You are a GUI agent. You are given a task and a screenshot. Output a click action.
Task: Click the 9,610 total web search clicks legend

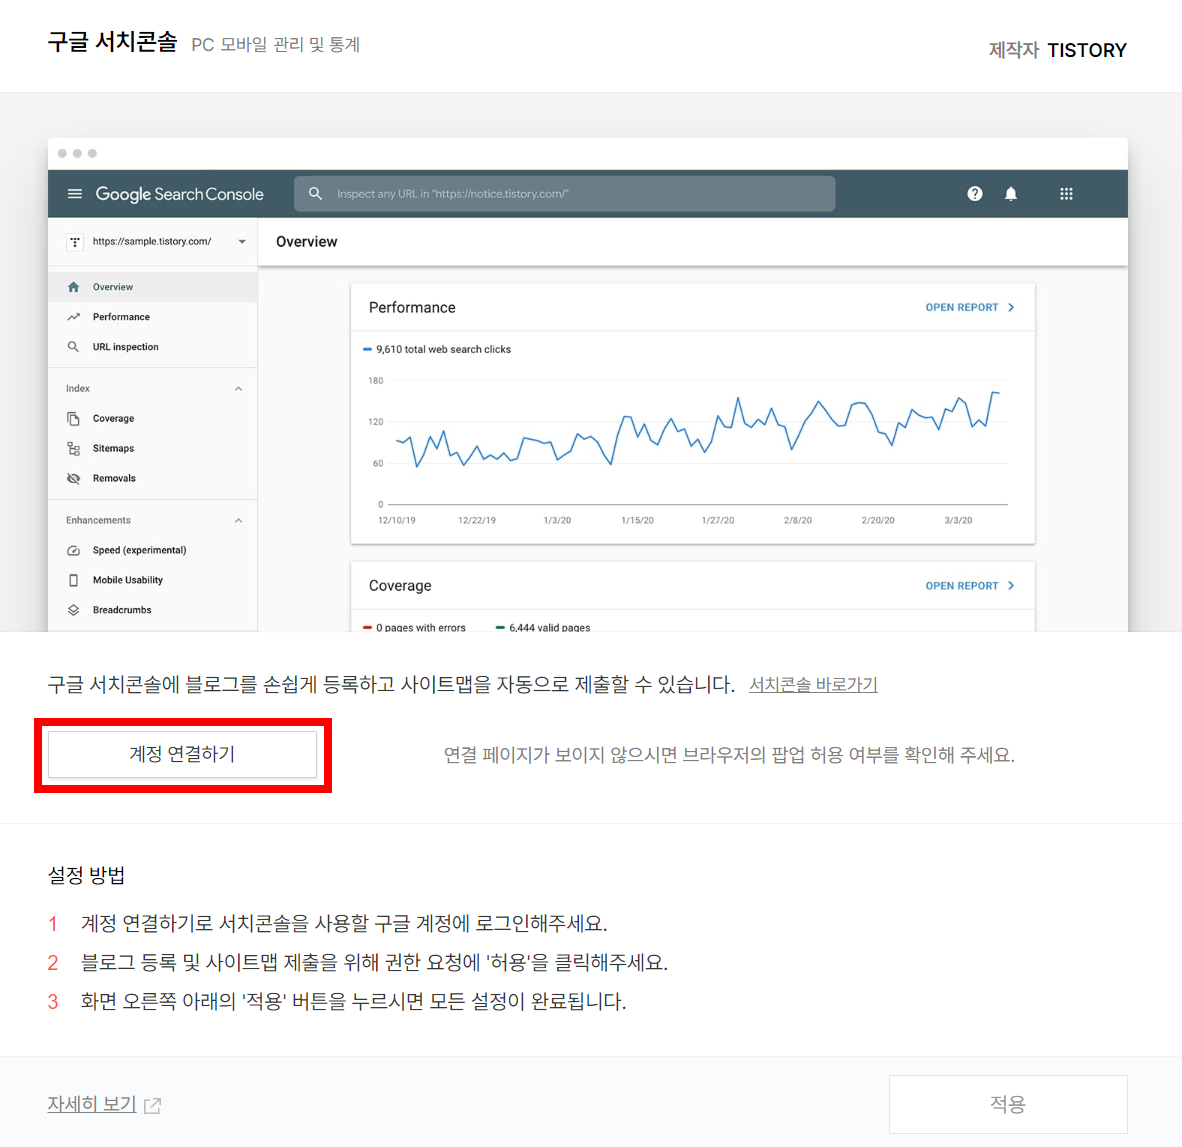(x=437, y=350)
